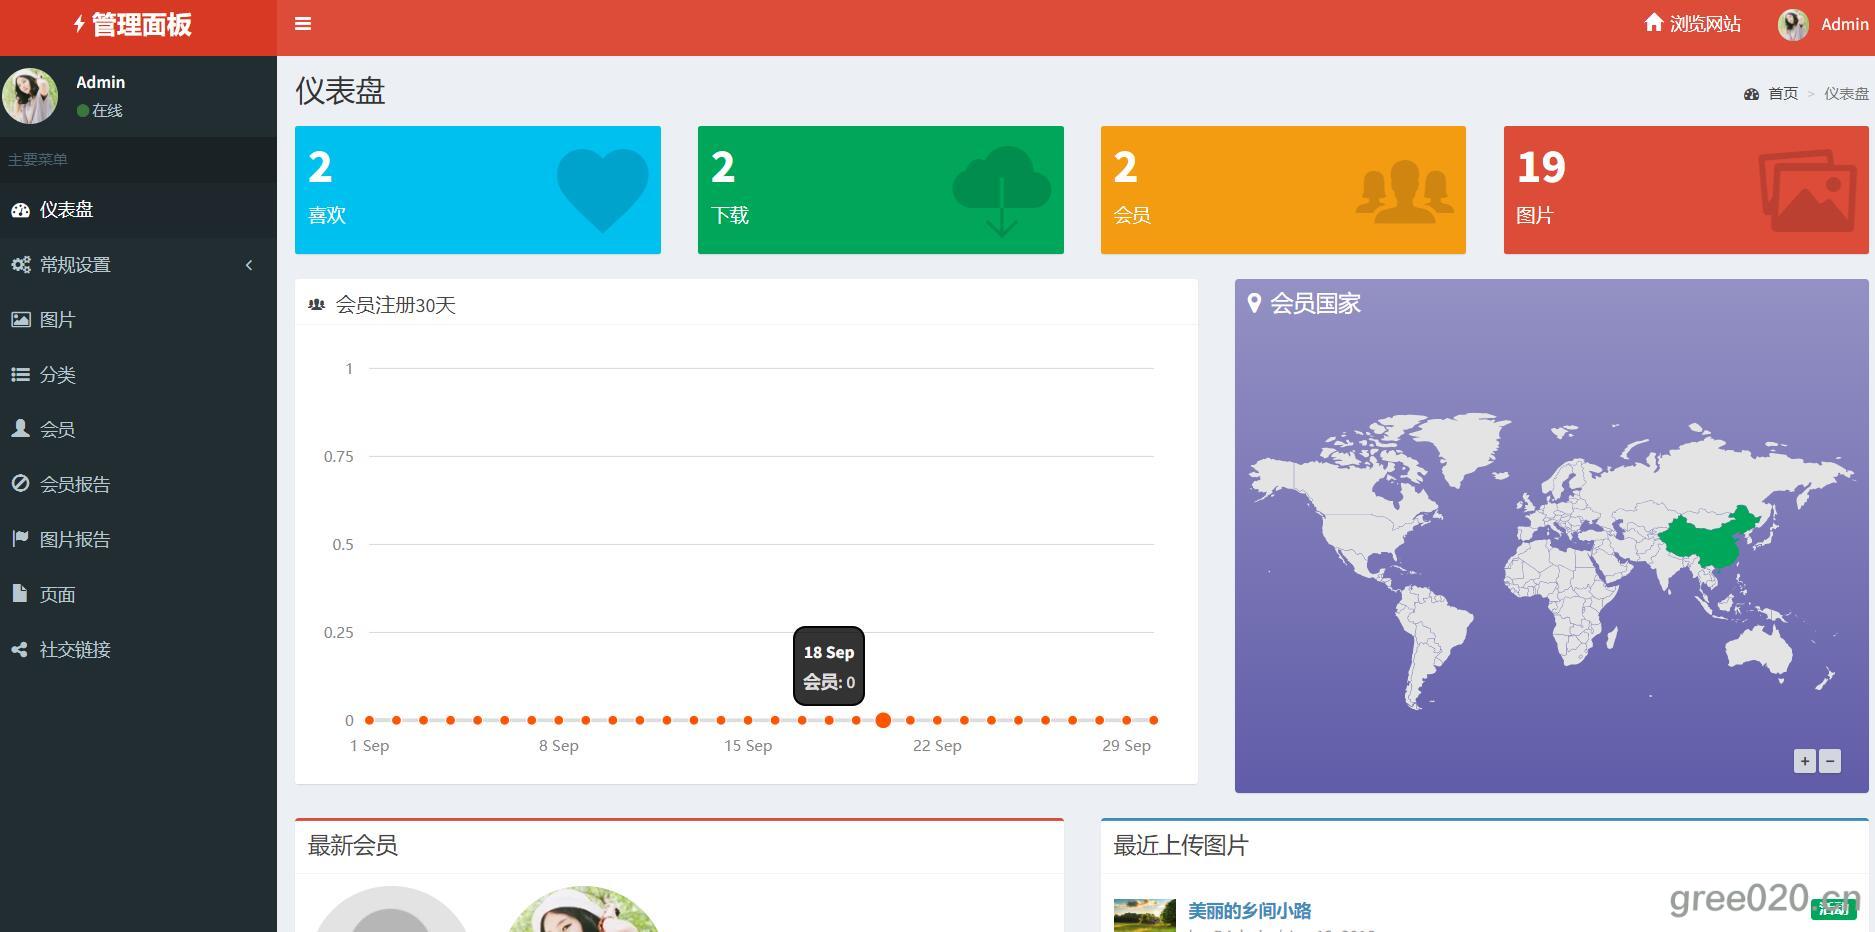Open 会员报告 in the sidebar menu
The height and width of the screenshot is (932, 1875).
(x=74, y=485)
